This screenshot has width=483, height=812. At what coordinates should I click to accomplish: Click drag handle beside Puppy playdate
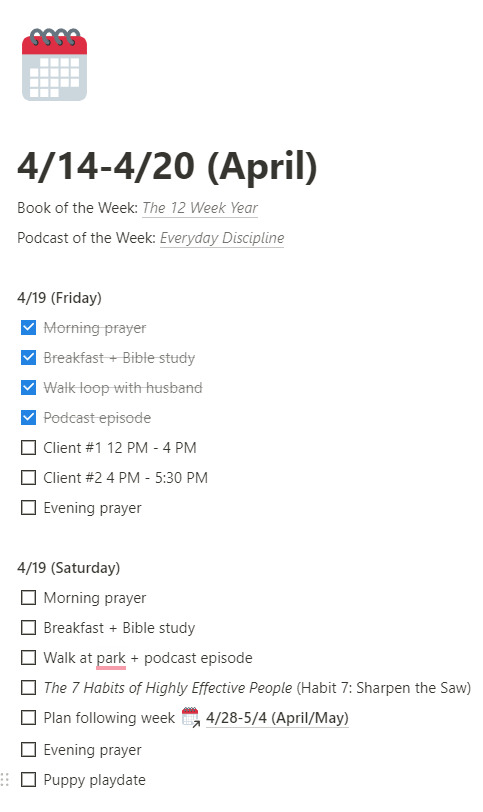(5, 779)
